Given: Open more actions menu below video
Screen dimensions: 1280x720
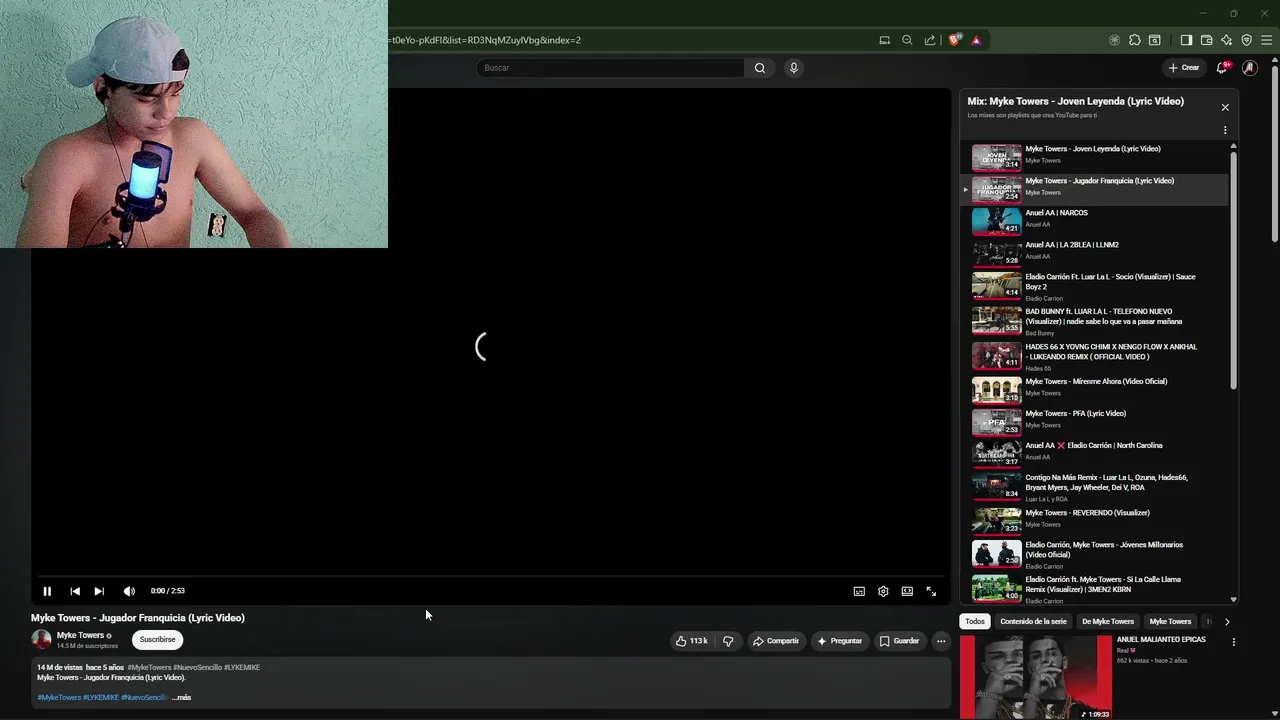Looking at the screenshot, I should (941, 641).
